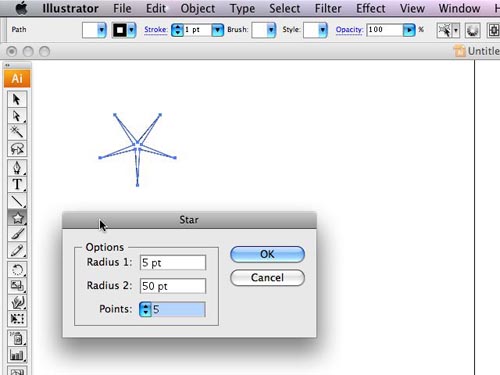Select the black arrow Selection tool
Image resolution: width=500 pixels, height=375 pixels.
[17, 99]
